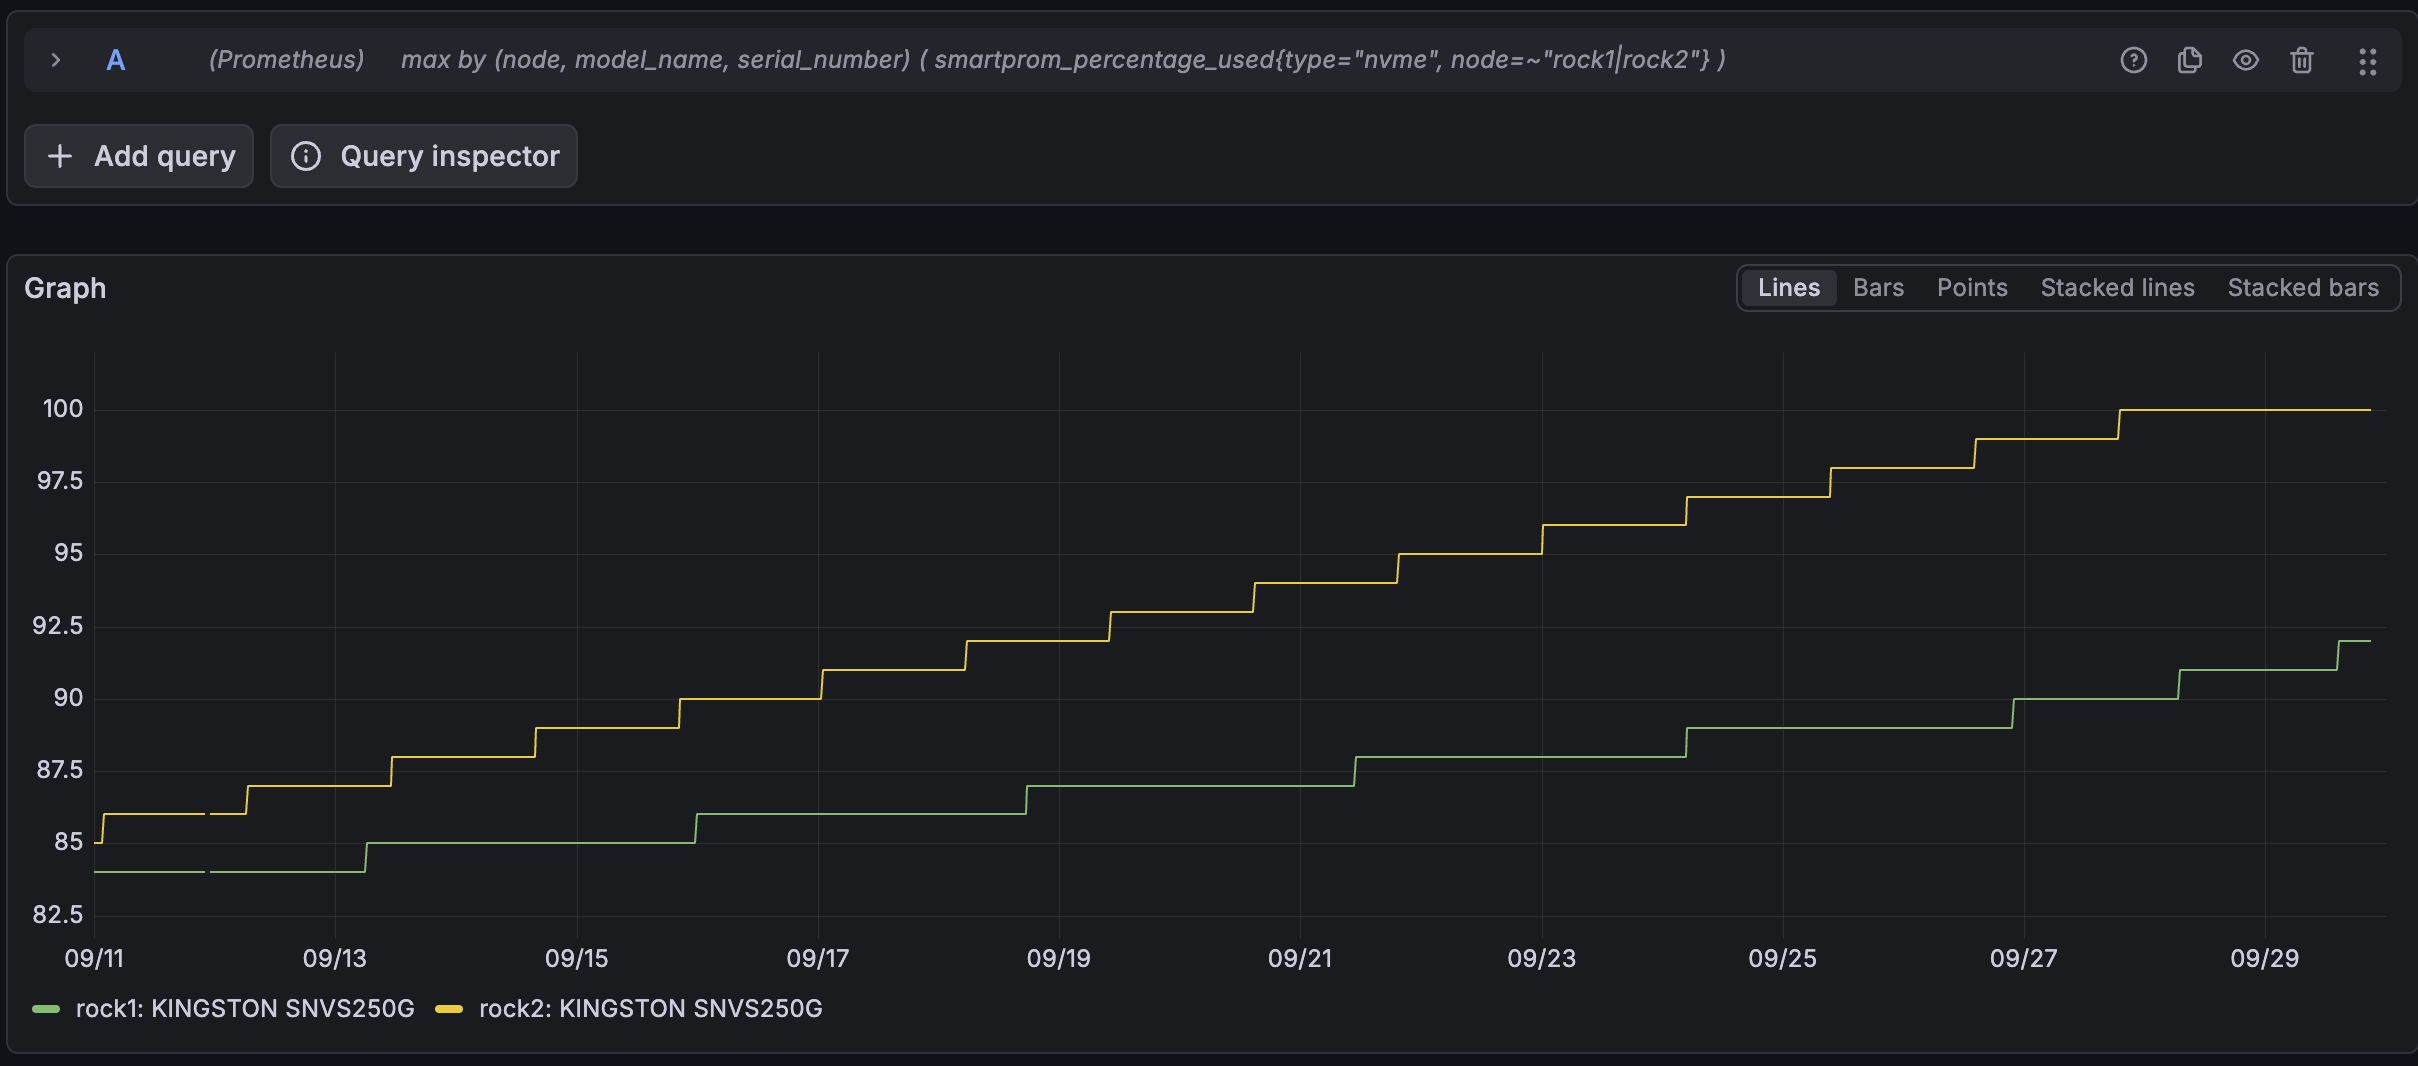Duplicate query A with copy icon
Viewport: 2418px width, 1066px height.
pyautogui.click(x=2190, y=61)
